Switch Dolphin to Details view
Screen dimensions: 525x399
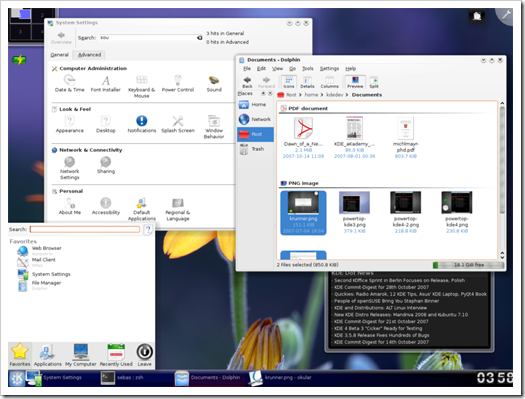pyautogui.click(x=307, y=82)
